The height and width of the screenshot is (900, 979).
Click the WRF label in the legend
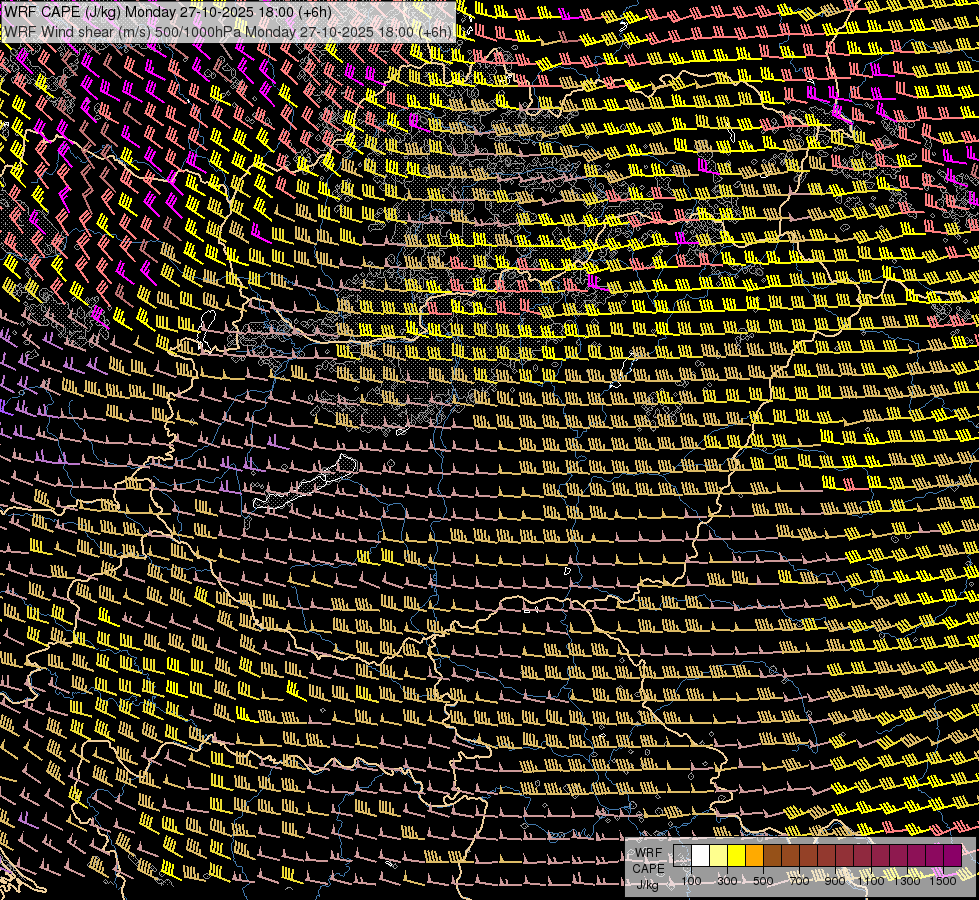point(648,853)
